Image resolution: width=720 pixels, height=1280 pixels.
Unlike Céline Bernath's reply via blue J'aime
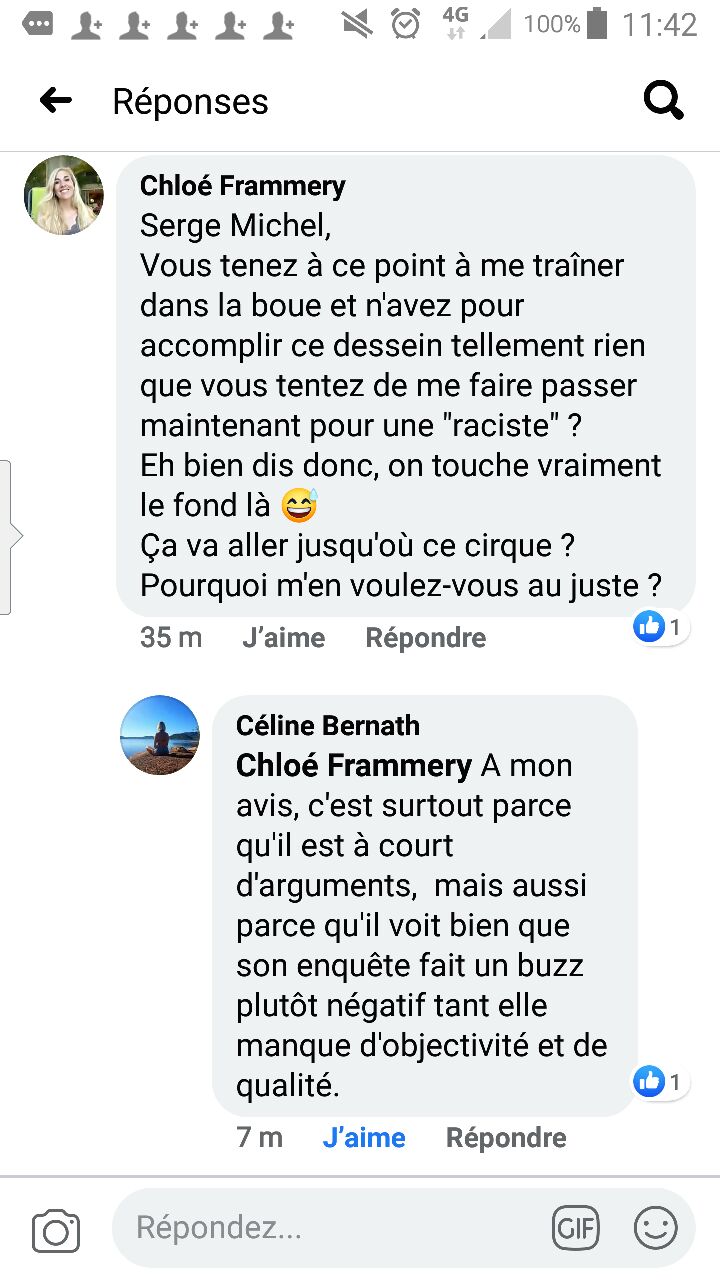[364, 1138]
